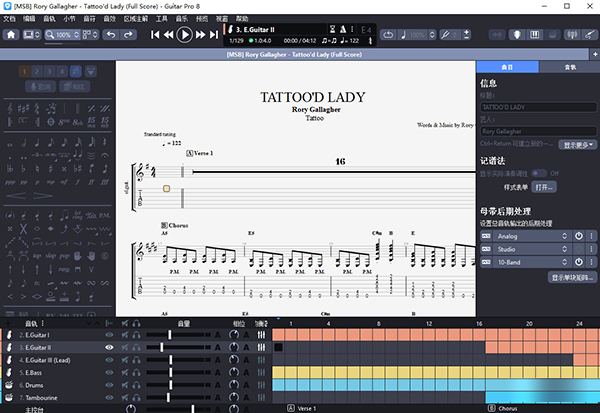Jump to the start of the score
Viewport: 600px width, 413px height.
tap(156, 35)
